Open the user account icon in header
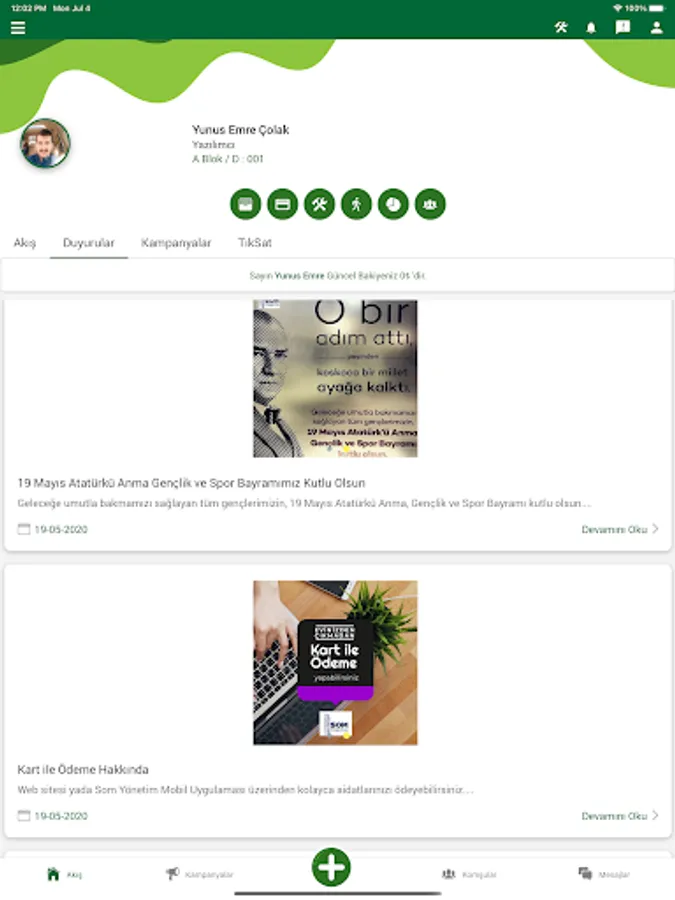This screenshot has height=900, width=675. click(656, 28)
